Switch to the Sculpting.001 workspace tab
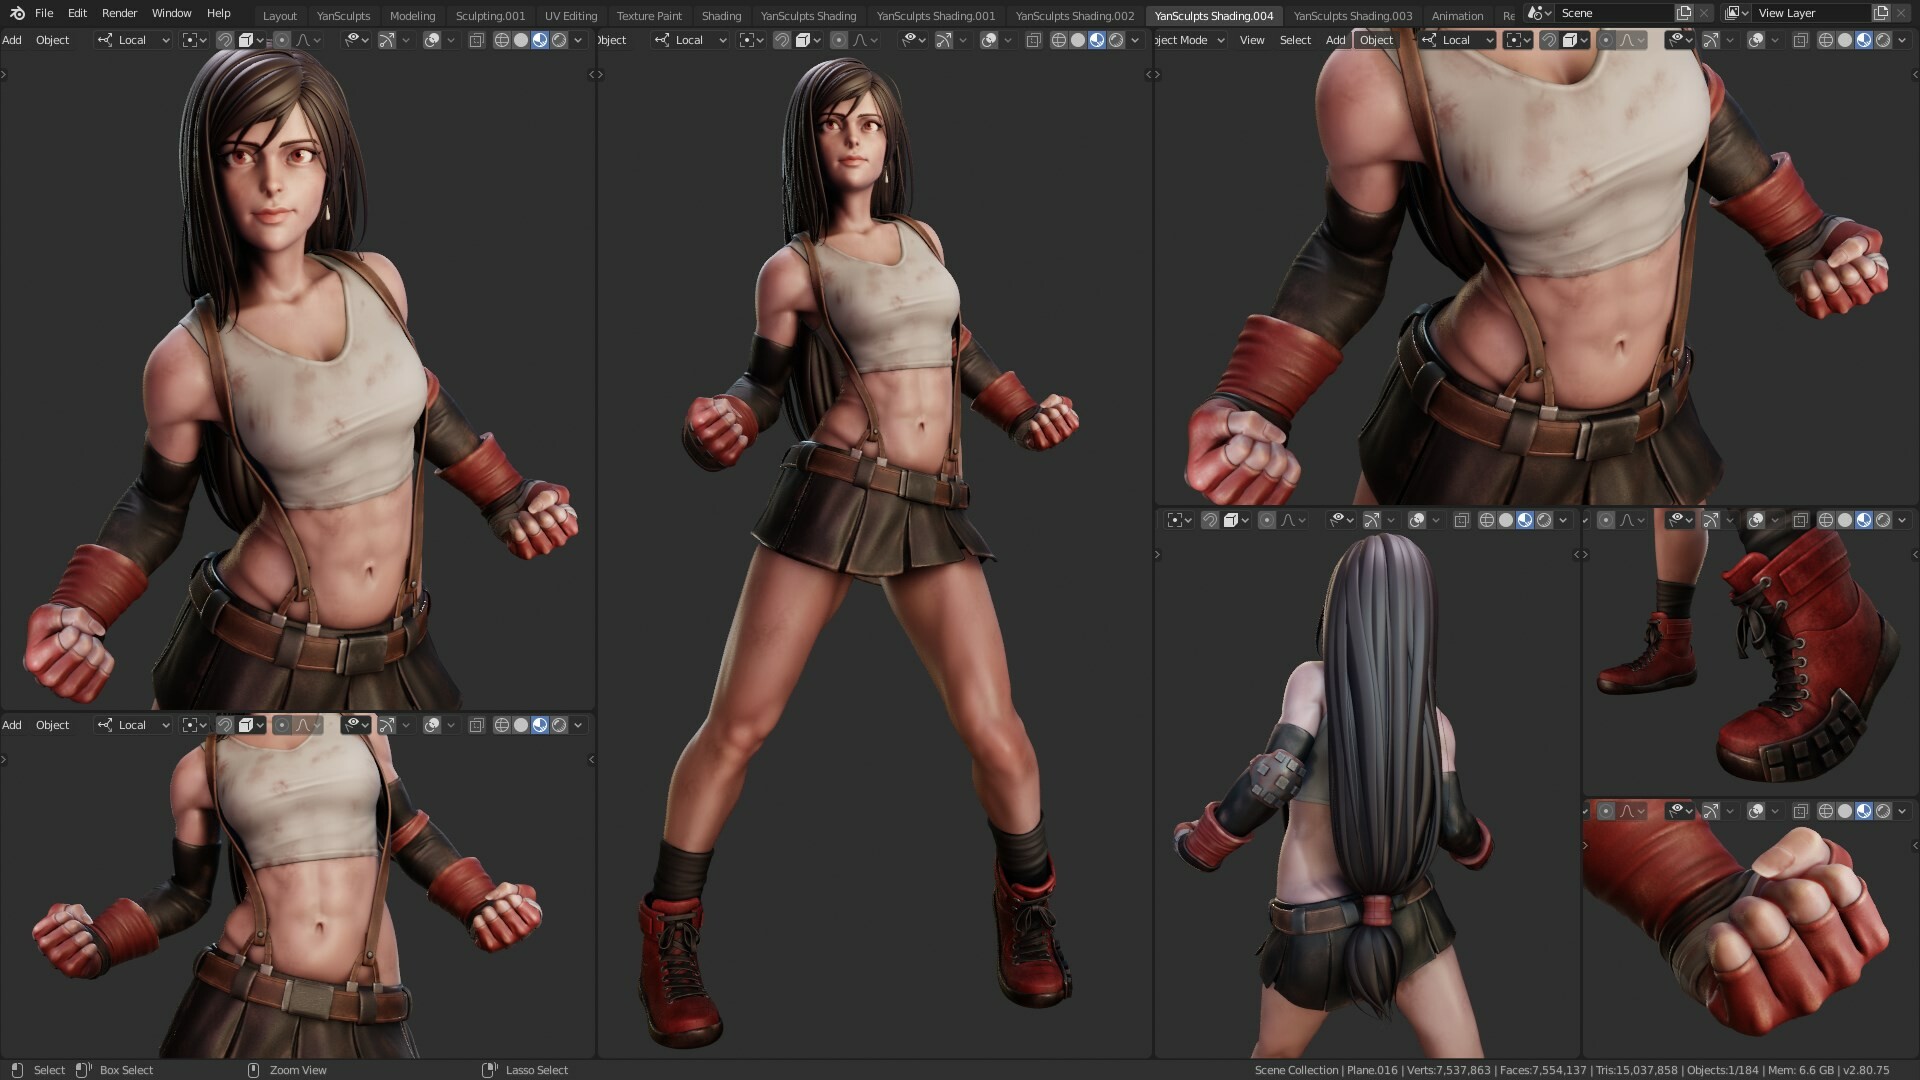Viewport: 1920px width, 1080px height. pyautogui.click(x=490, y=16)
